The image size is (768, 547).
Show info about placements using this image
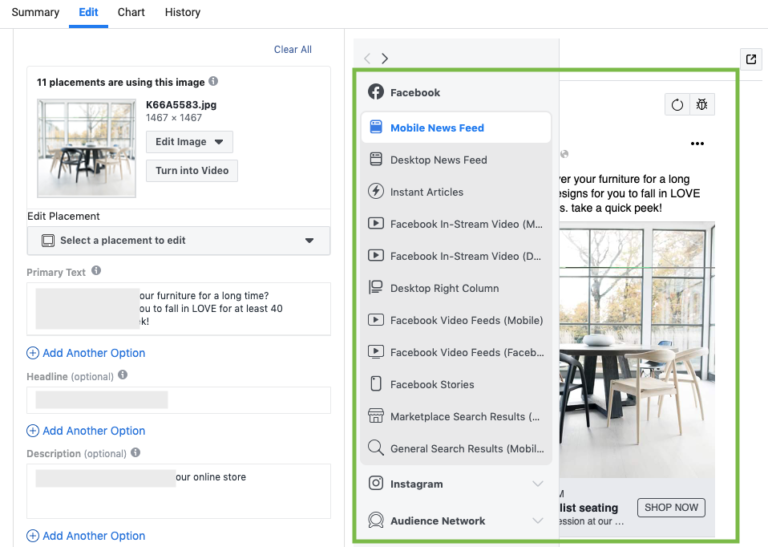click(214, 81)
